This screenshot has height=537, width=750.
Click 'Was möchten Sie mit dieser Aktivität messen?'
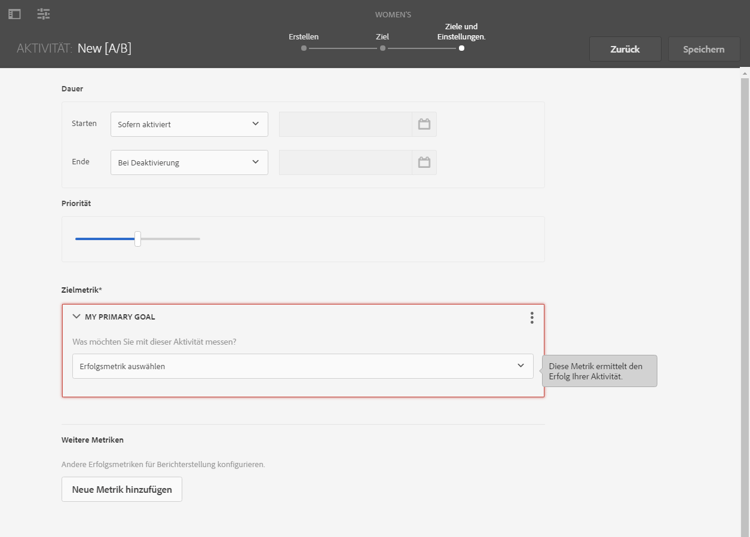tap(154, 342)
